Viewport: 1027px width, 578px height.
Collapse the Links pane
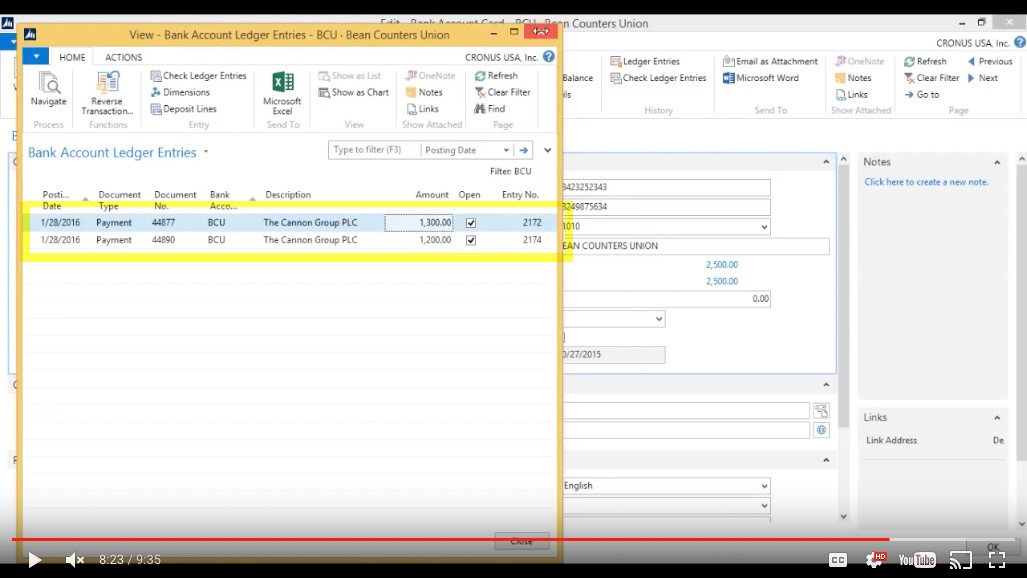(997, 417)
